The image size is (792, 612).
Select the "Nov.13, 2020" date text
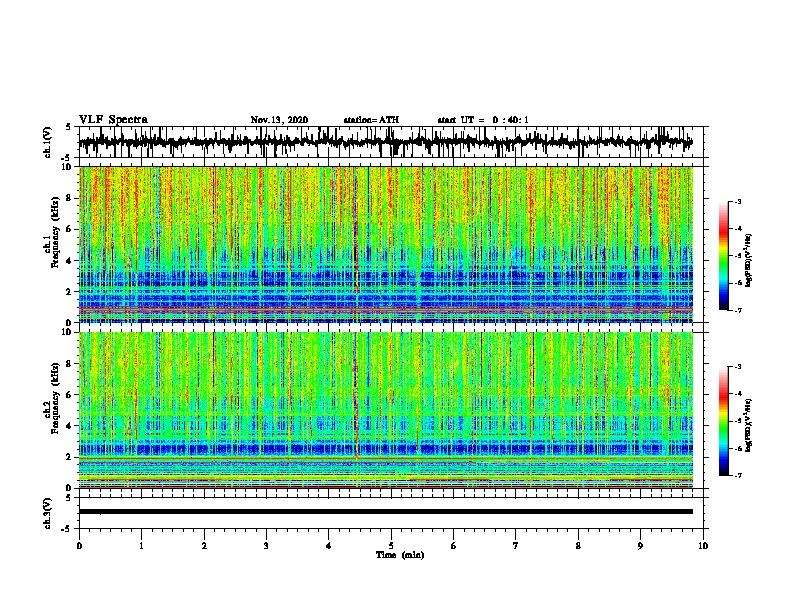click(x=279, y=120)
